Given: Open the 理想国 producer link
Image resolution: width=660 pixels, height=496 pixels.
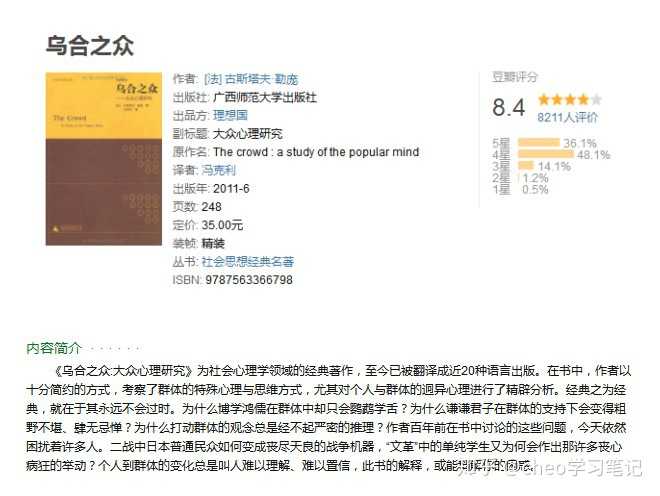Looking at the screenshot, I should pos(230,115).
